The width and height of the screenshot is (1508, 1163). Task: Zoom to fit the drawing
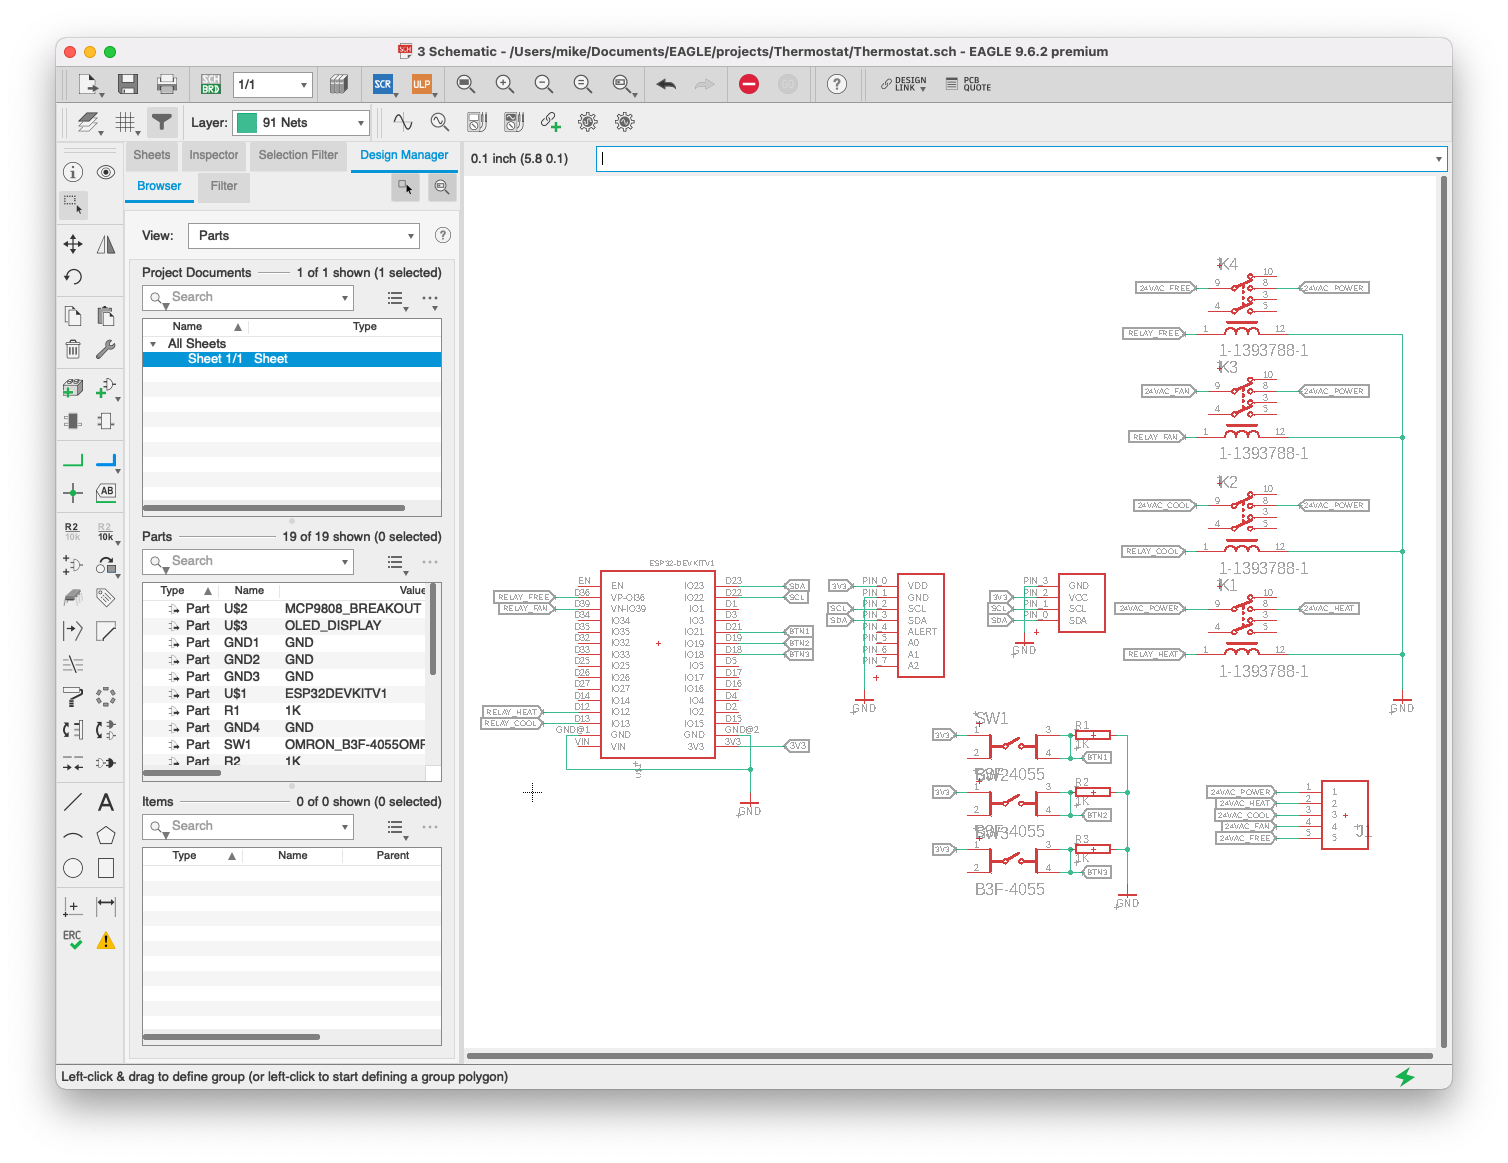click(x=466, y=84)
